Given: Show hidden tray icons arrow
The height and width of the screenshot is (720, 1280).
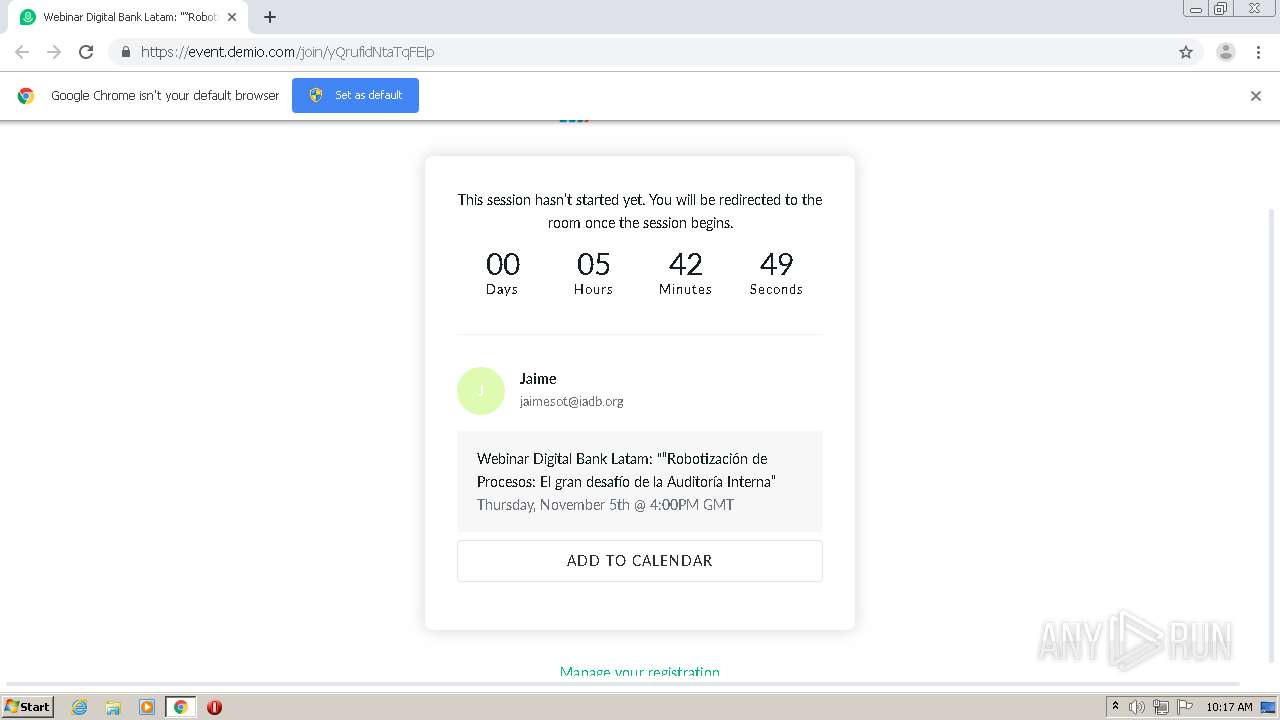Looking at the screenshot, I should [1115, 707].
